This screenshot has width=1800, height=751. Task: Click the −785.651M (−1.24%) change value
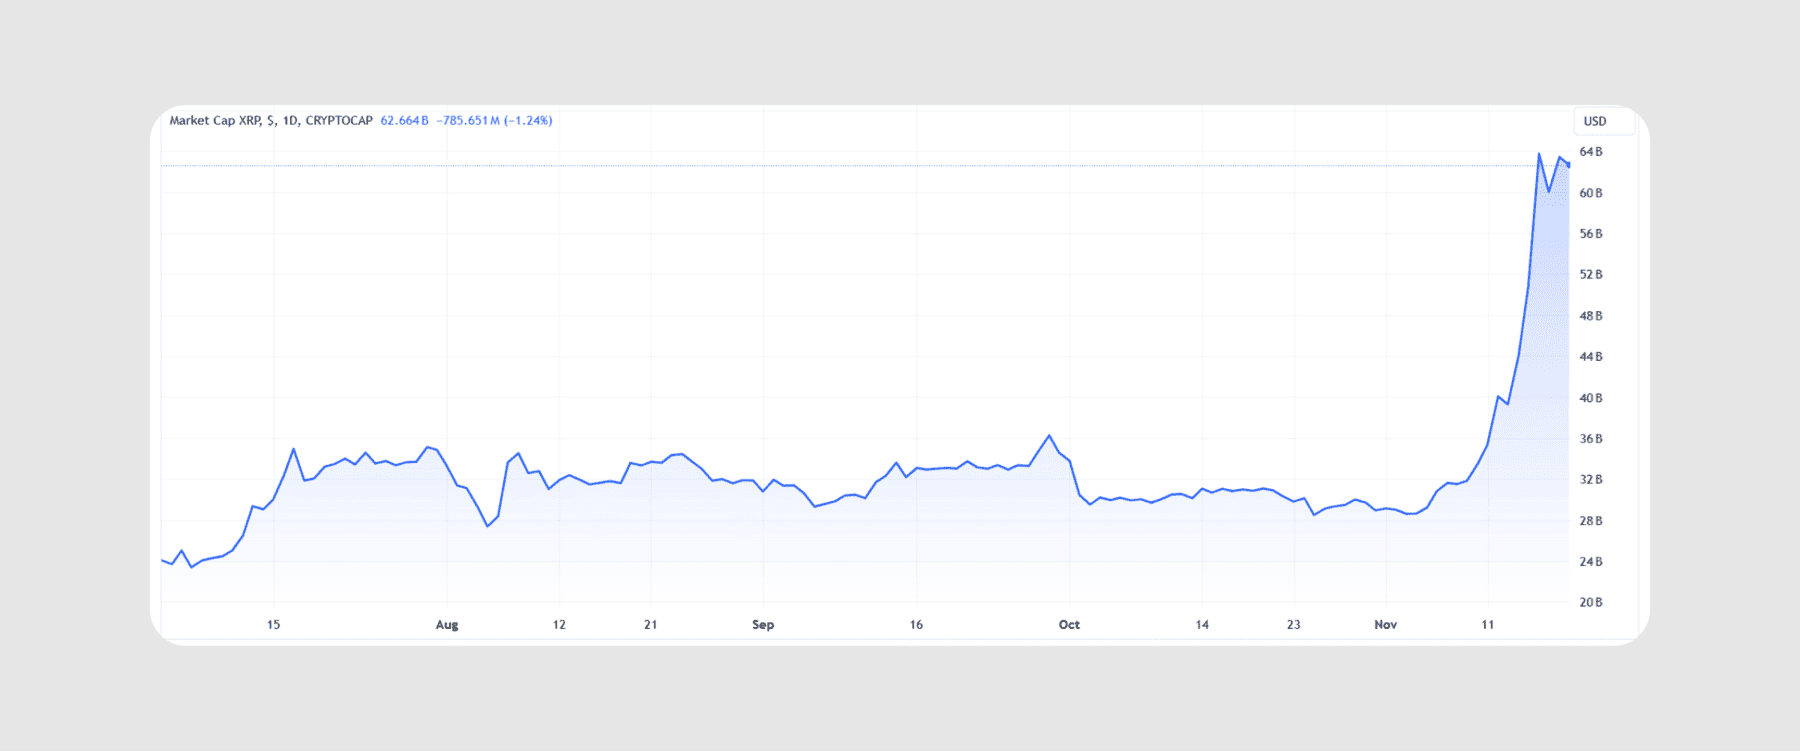point(494,120)
